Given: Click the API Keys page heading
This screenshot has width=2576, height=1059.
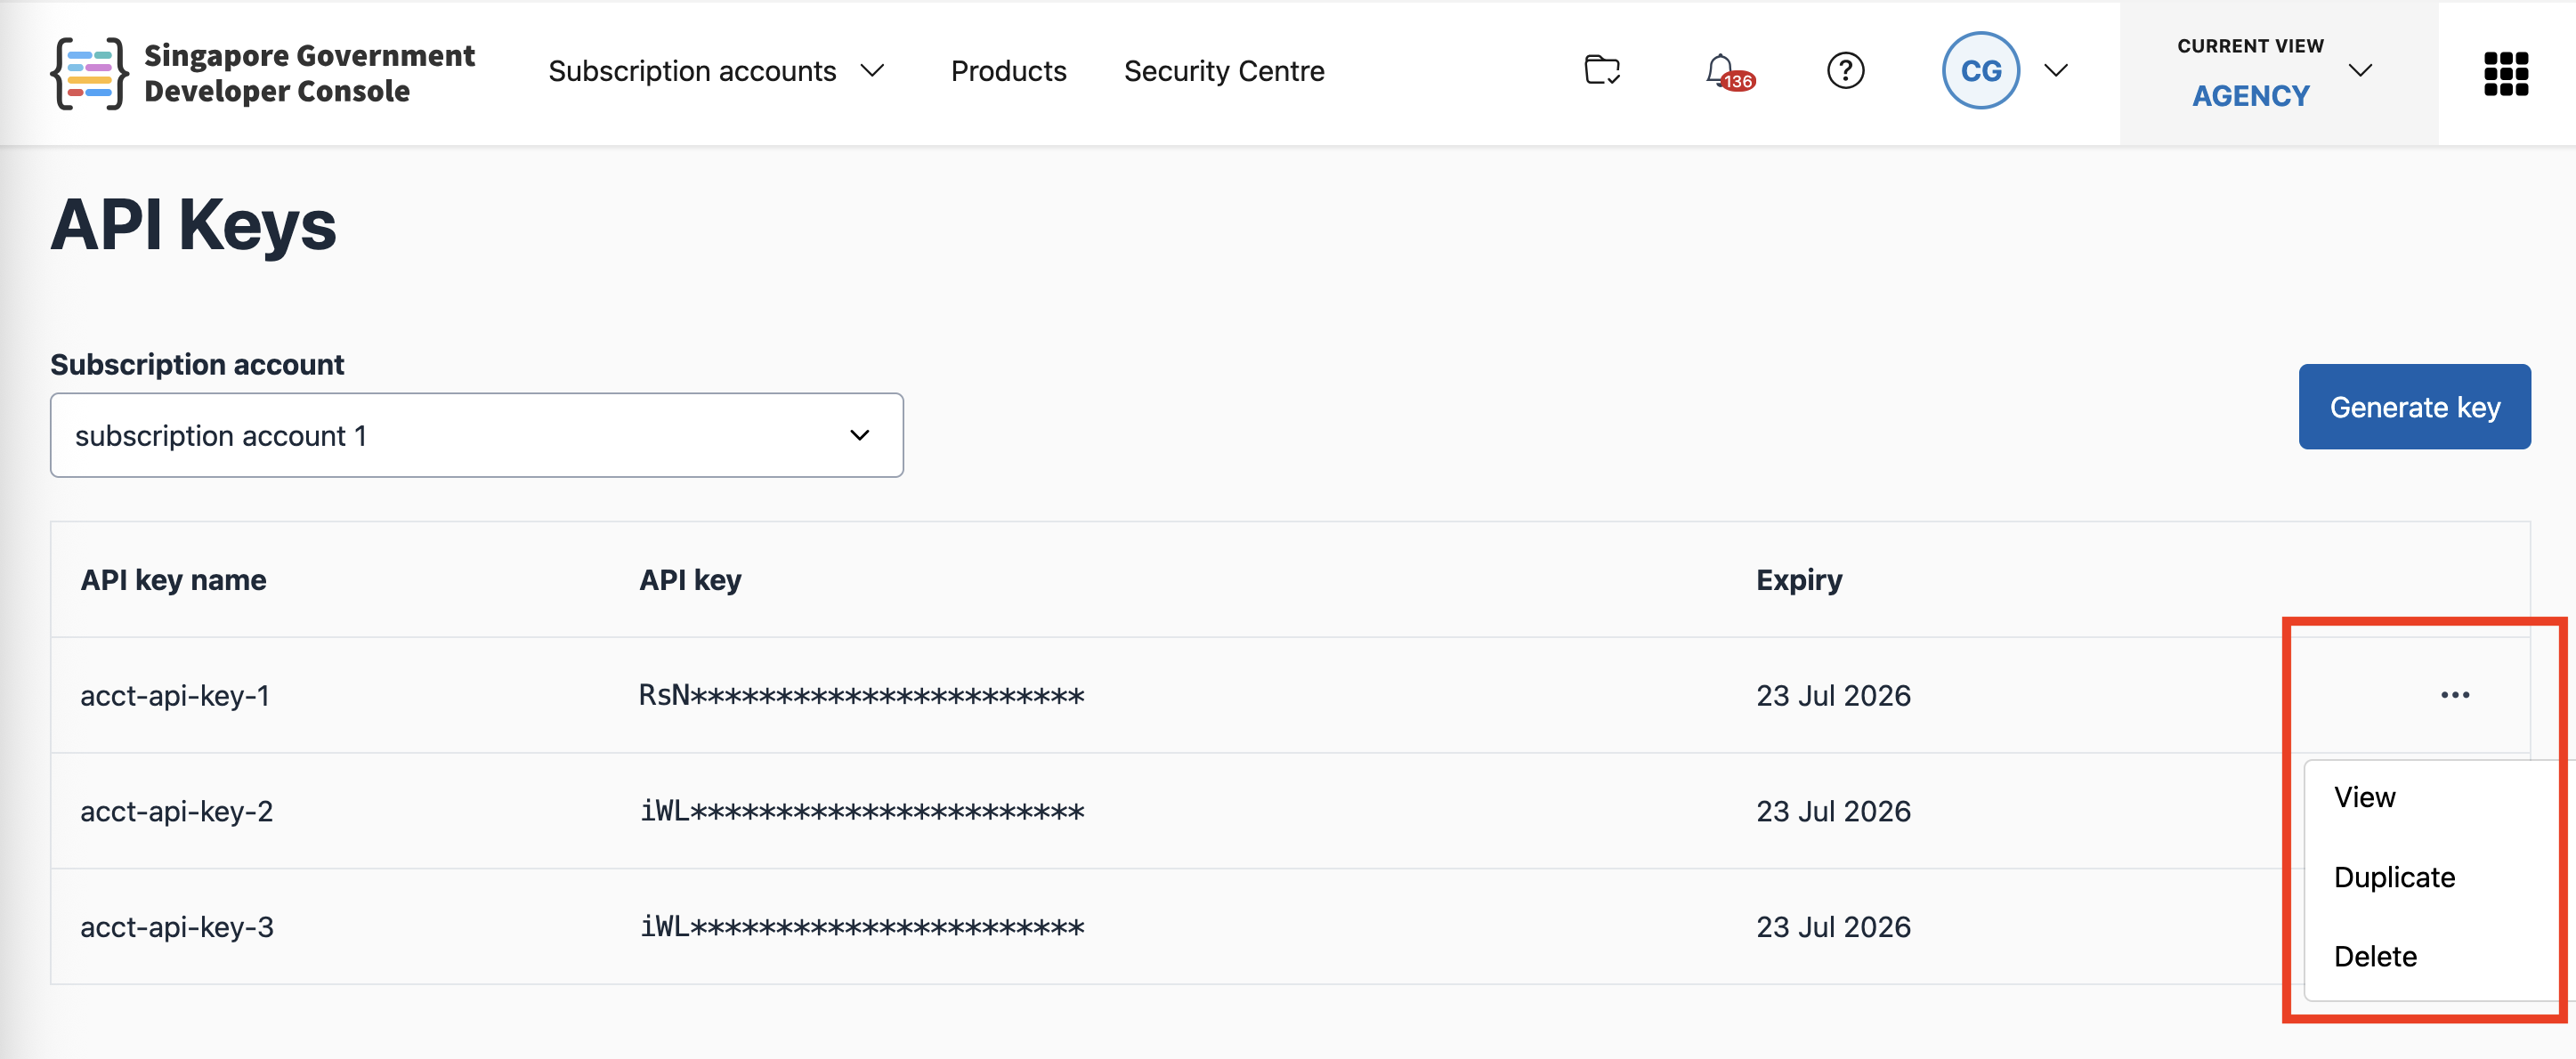Looking at the screenshot, I should tap(193, 224).
